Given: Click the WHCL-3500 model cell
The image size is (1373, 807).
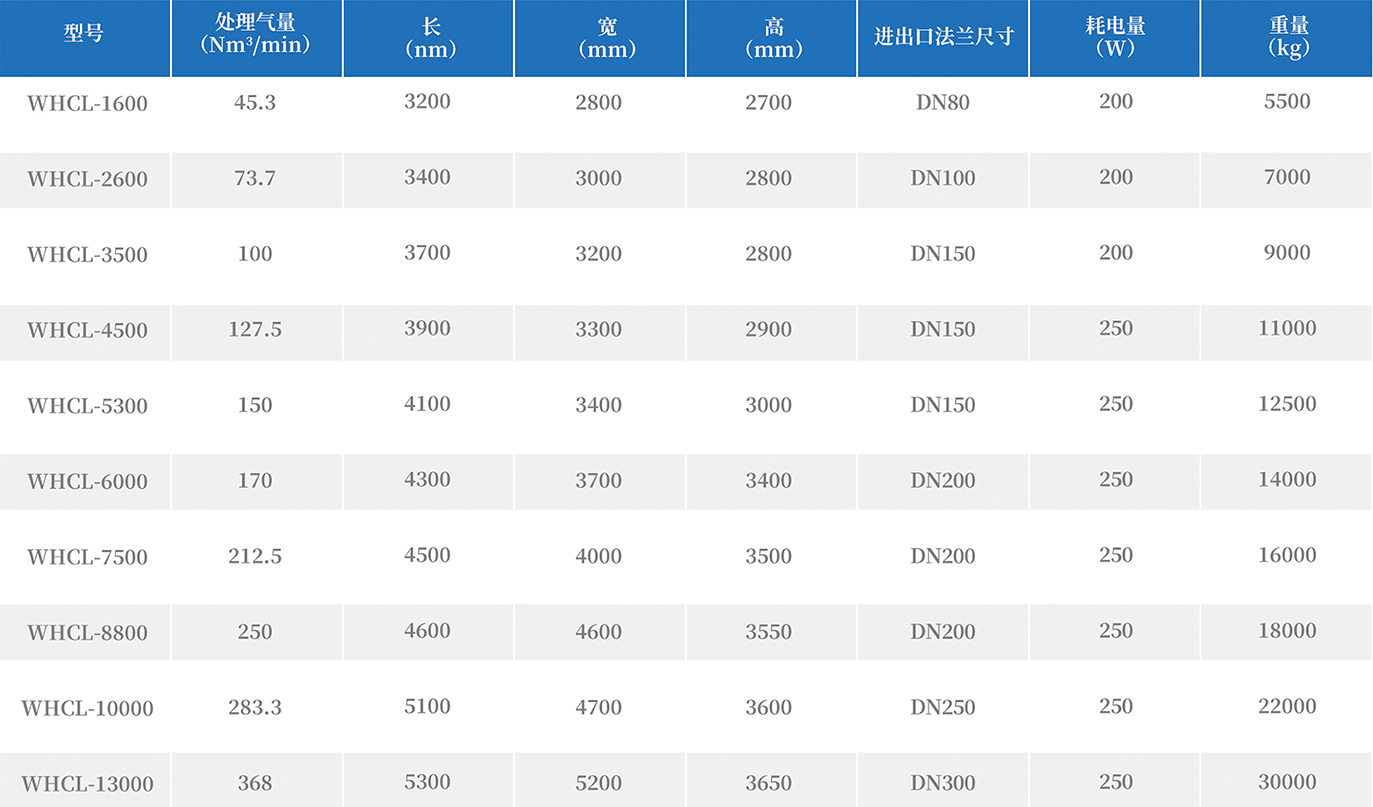Looking at the screenshot, I should (87, 255).
